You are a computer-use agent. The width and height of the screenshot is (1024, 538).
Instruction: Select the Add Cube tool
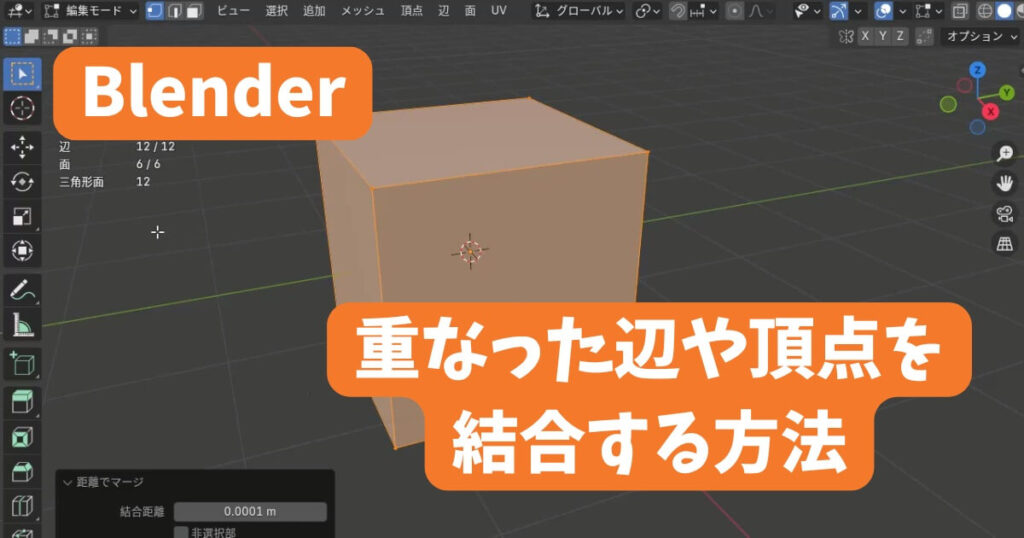coord(22,364)
